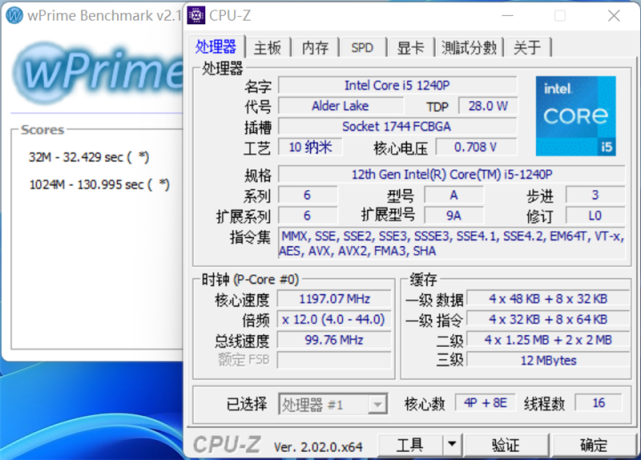Screen dimensions: 641x460
Task: Click the 10 纳米 process value
Action: 310,147
